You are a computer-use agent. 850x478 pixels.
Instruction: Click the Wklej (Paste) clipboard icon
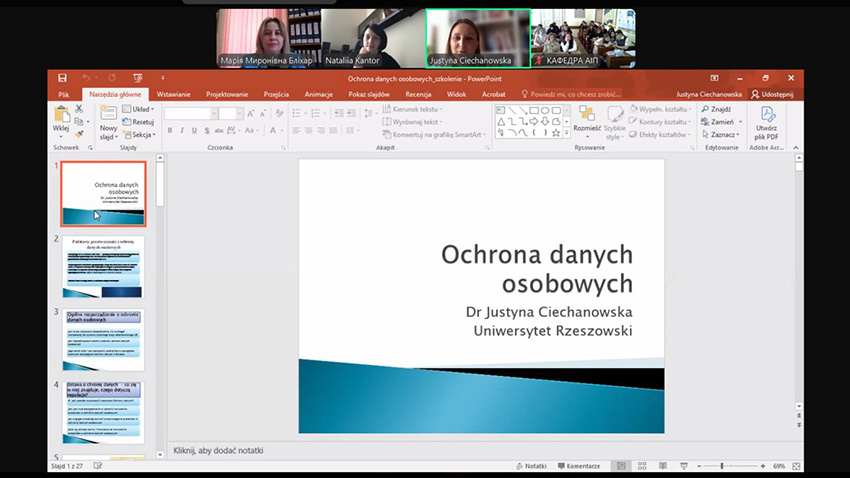click(61, 116)
